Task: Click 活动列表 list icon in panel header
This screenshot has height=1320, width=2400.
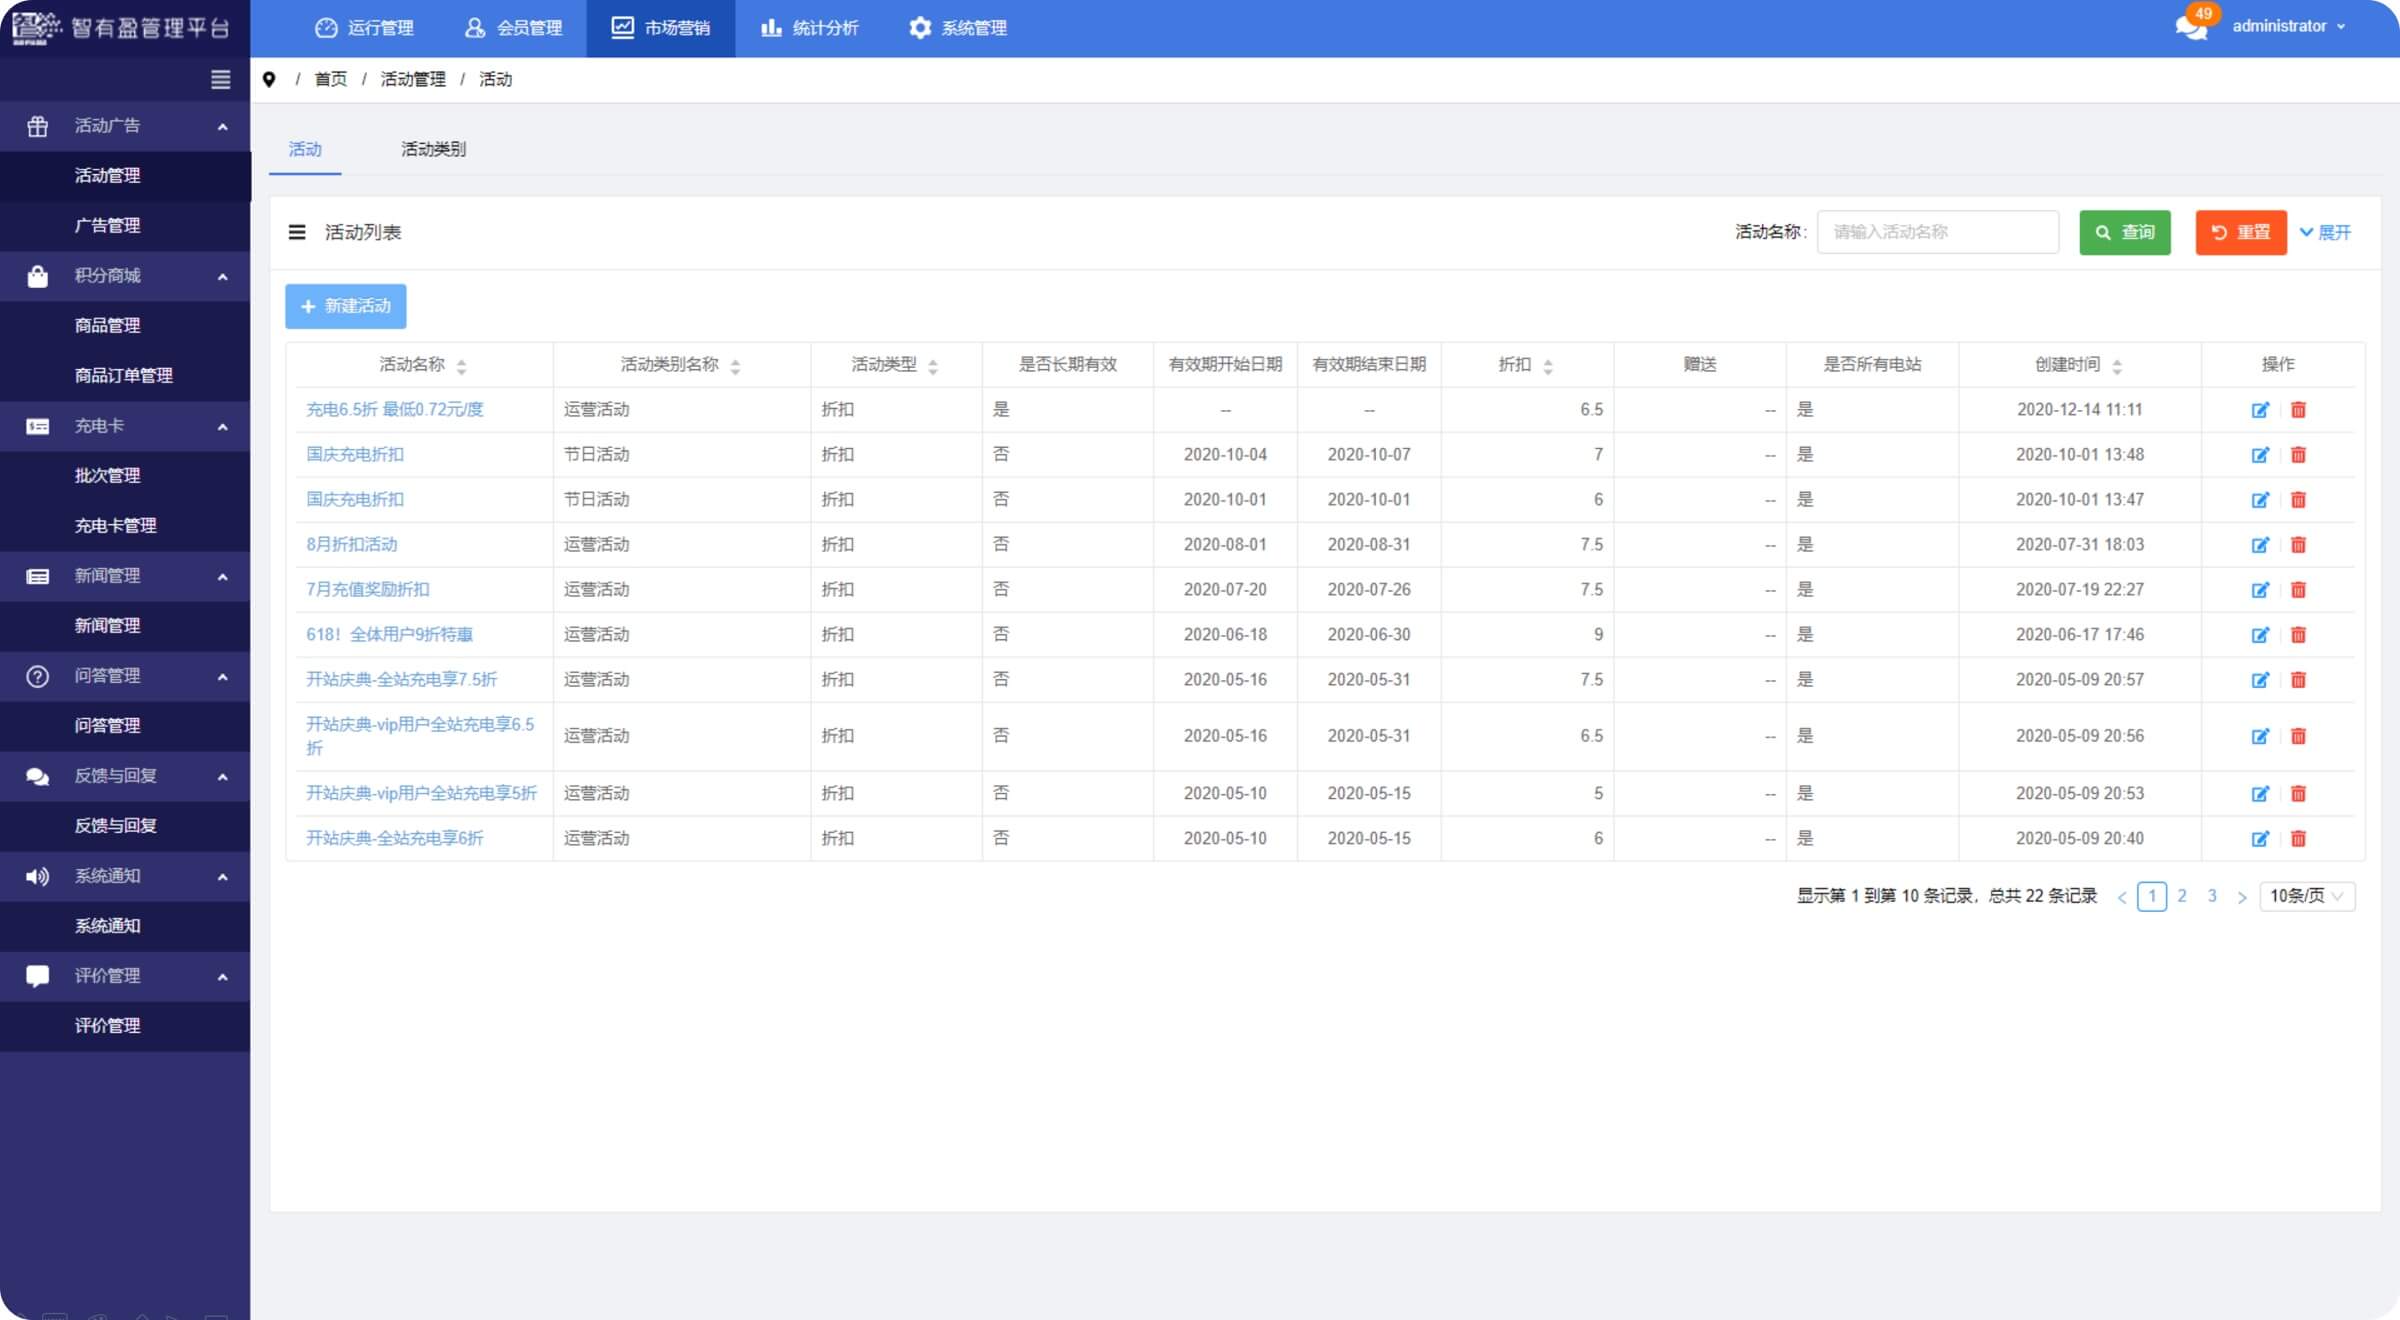Action: pos(297,232)
